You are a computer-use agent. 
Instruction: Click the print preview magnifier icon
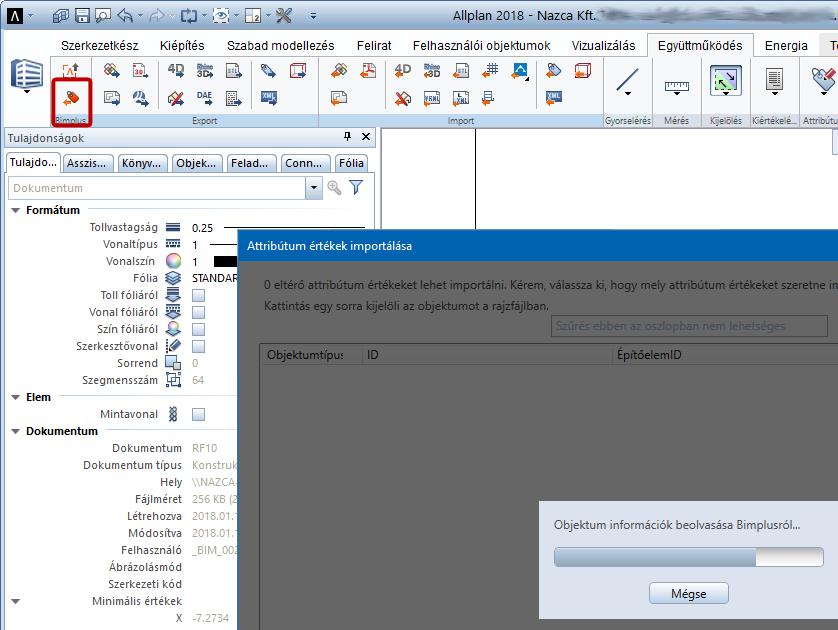103,15
